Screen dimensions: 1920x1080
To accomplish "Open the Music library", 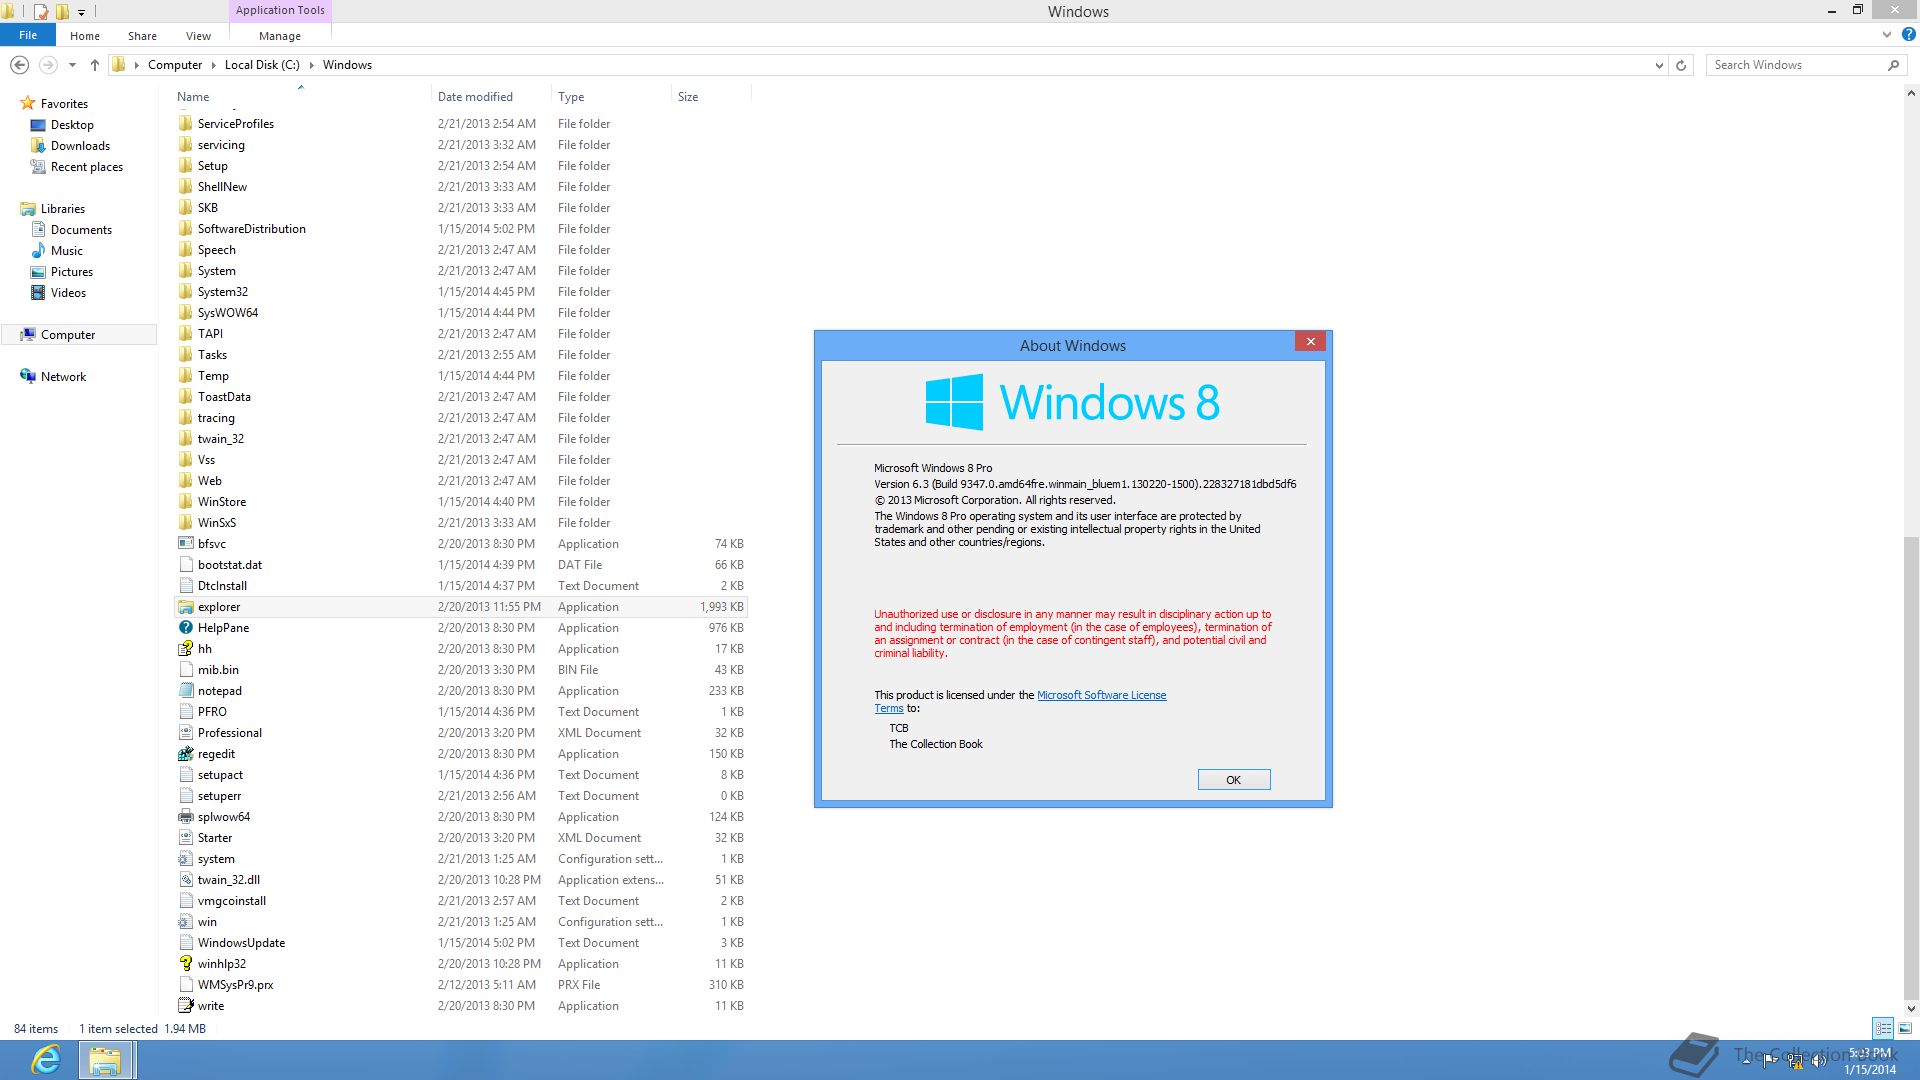I will [x=66, y=251].
